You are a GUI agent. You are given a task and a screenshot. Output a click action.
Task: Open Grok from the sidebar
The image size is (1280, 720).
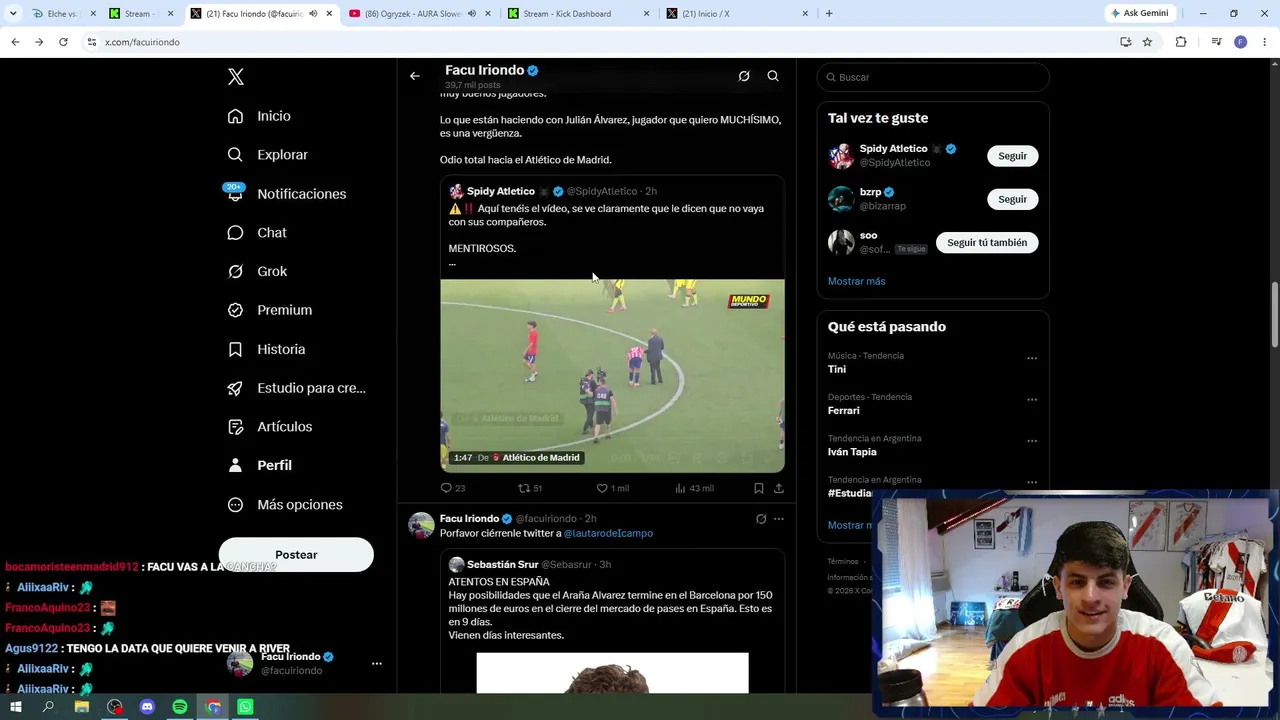pyautogui.click(x=257, y=271)
